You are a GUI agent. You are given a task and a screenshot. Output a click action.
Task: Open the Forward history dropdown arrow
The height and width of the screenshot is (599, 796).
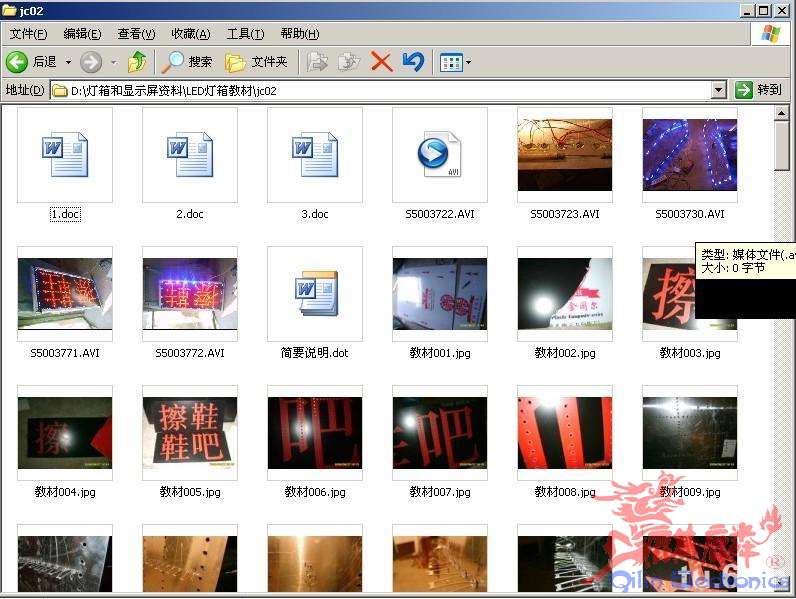coord(114,62)
